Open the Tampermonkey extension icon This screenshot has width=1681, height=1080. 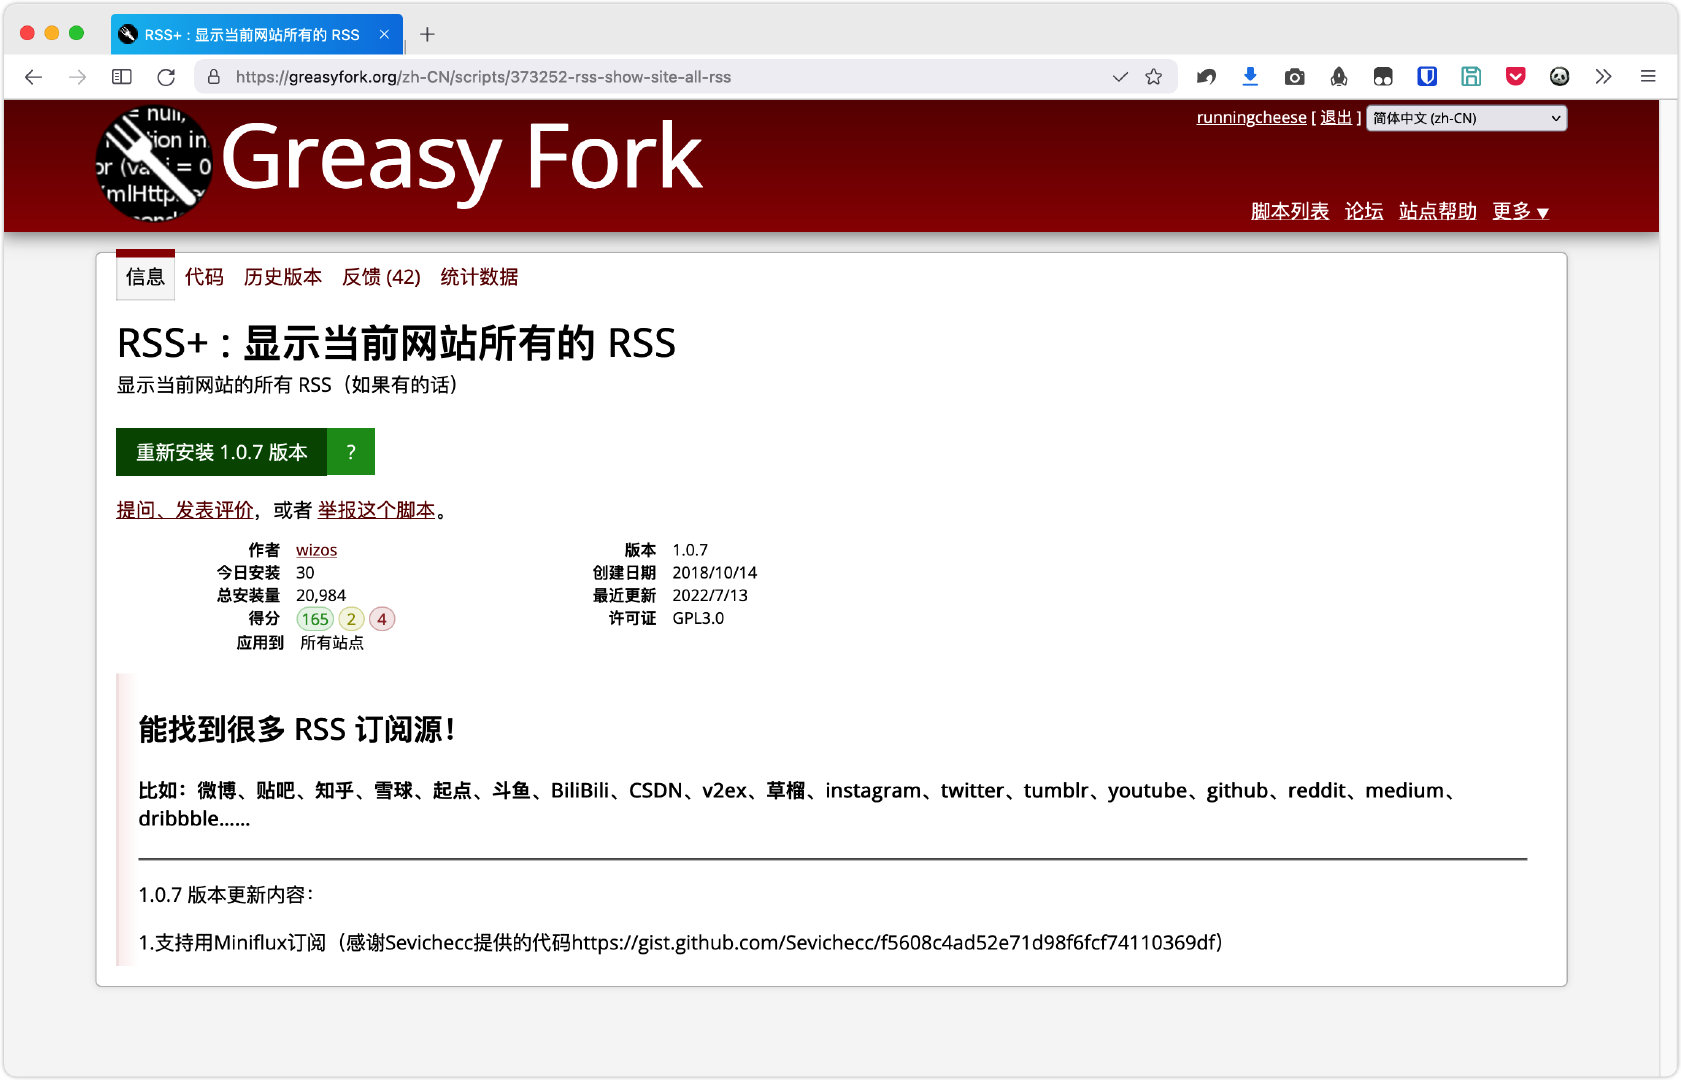(x=1383, y=77)
